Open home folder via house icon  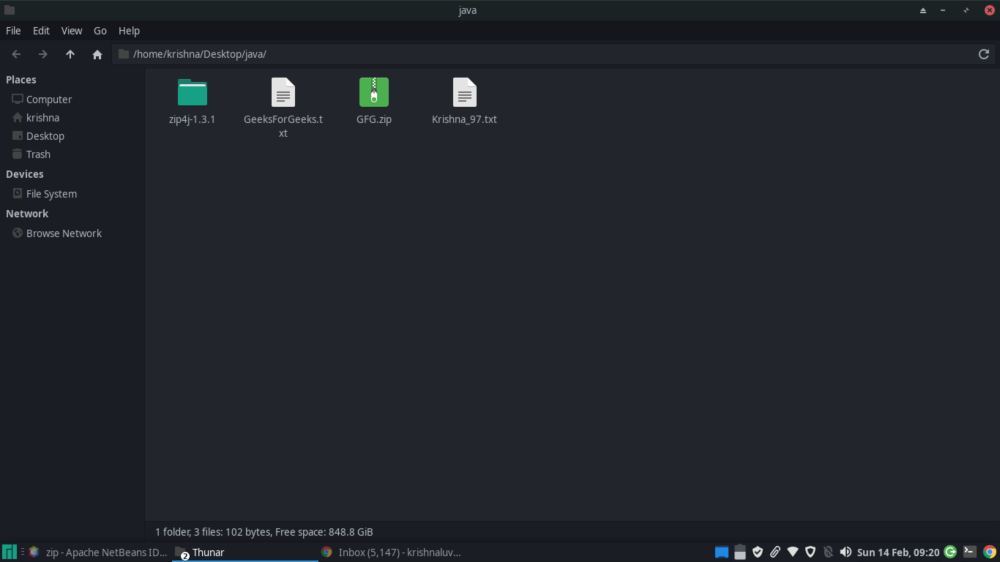[97, 54]
